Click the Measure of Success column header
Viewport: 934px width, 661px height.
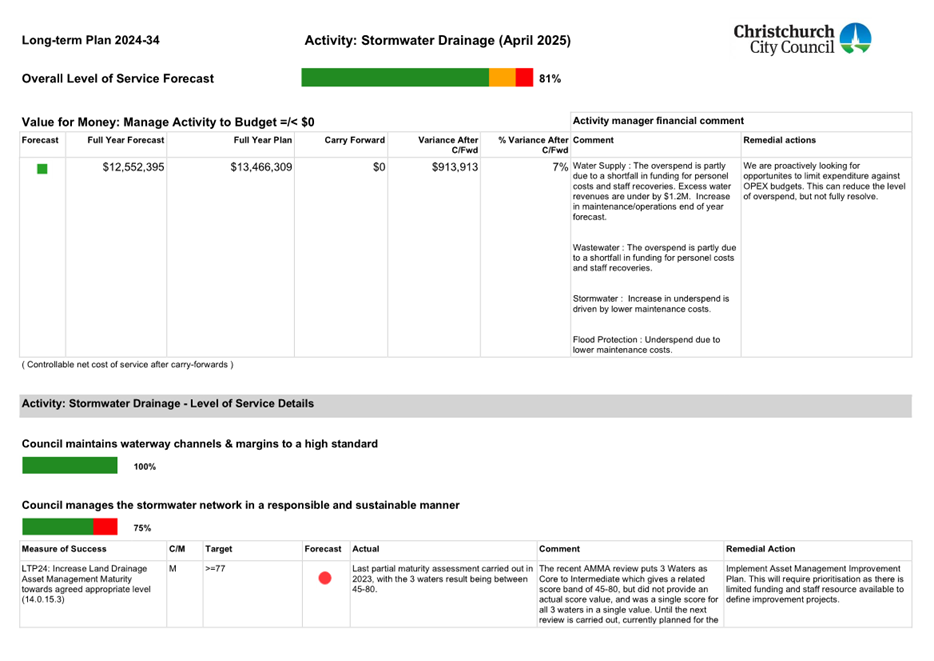tap(64, 549)
